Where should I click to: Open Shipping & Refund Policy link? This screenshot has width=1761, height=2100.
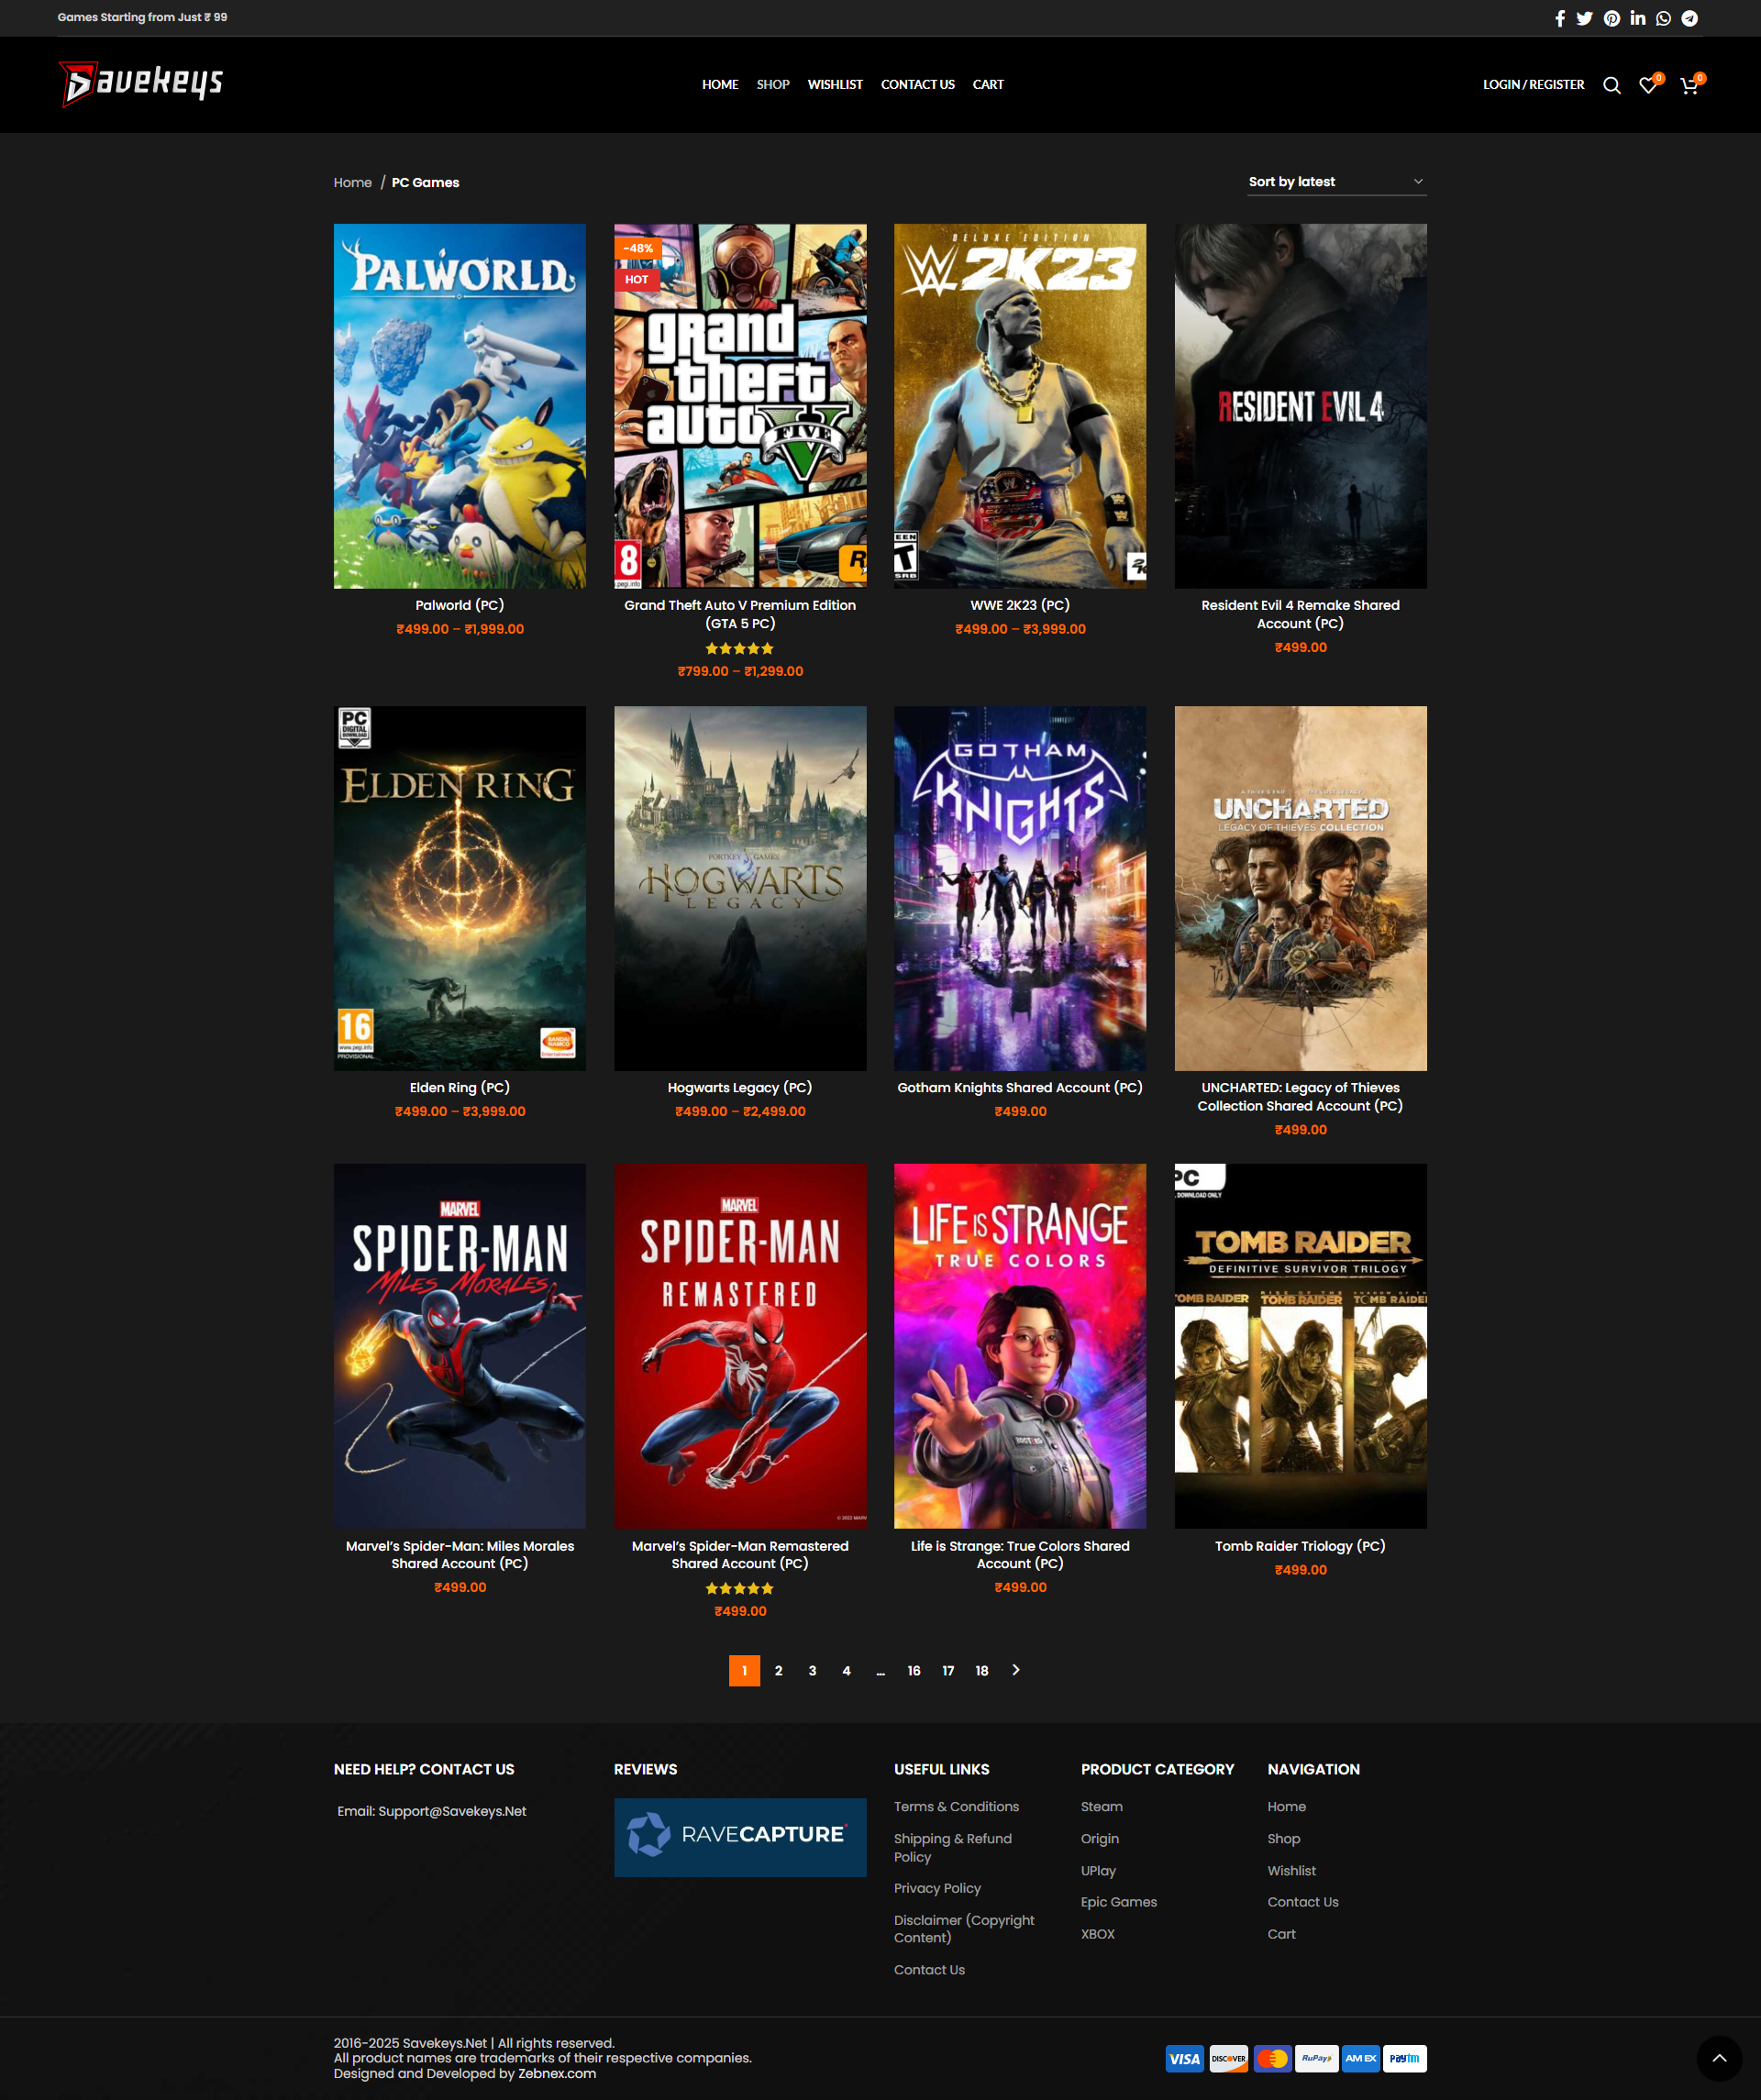coord(953,1847)
